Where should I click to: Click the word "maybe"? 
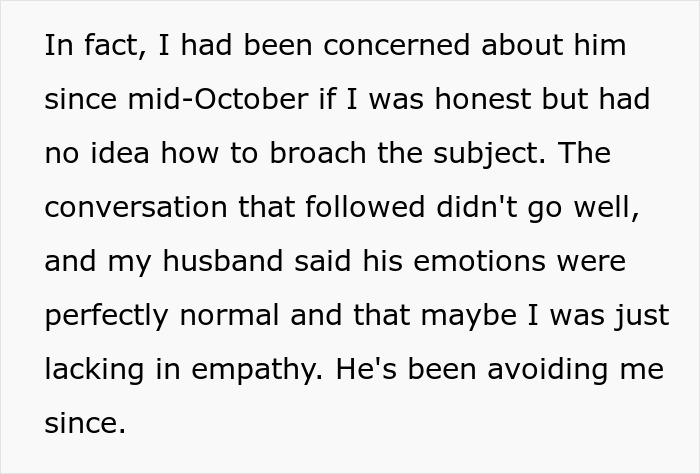point(468,317)
